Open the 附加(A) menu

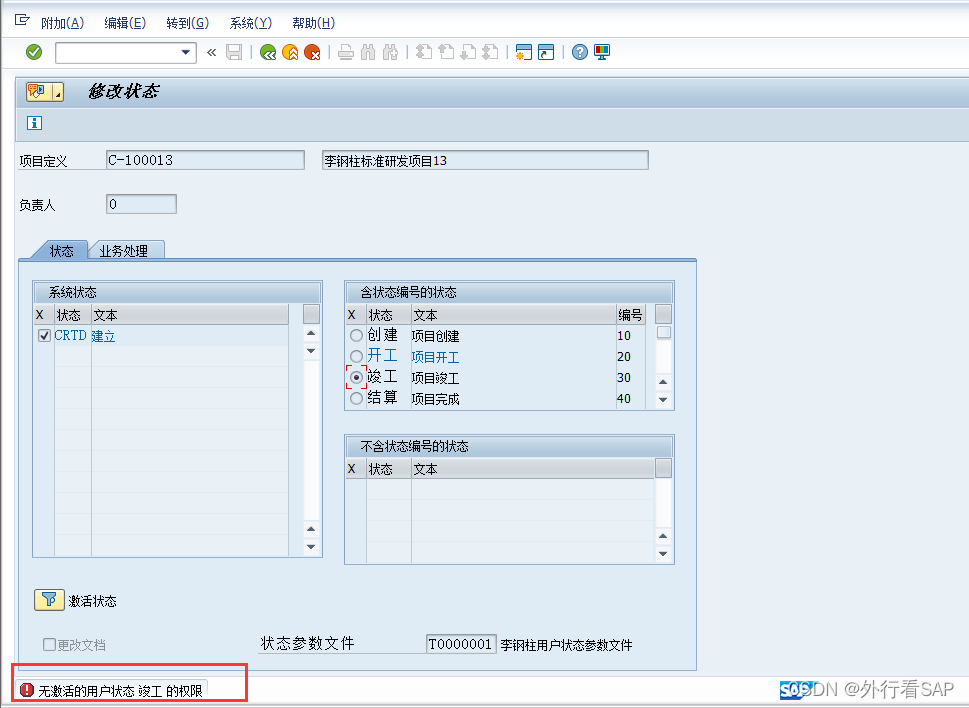[x=62, y=23]
